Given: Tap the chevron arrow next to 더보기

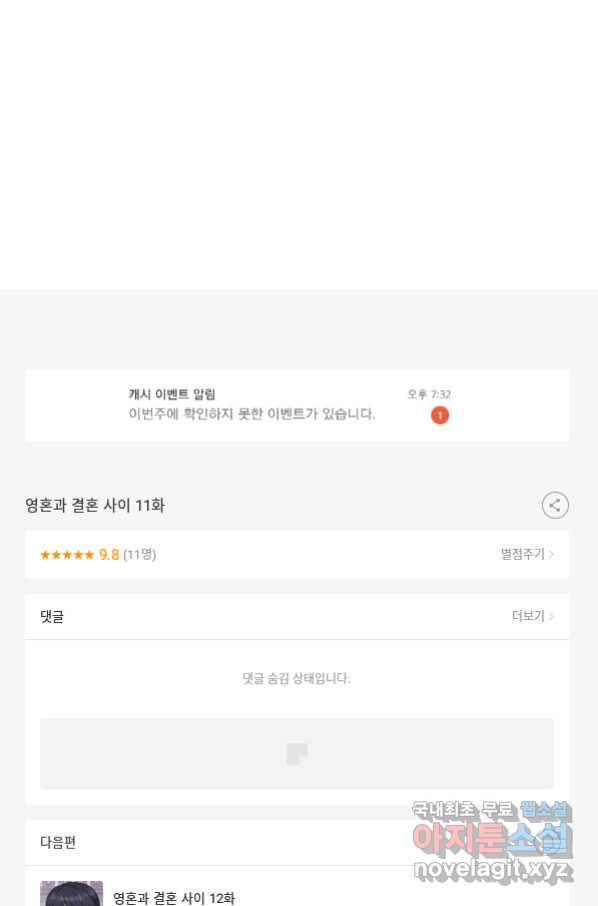Looking at the screenshot, I should [x=551, y=617].
